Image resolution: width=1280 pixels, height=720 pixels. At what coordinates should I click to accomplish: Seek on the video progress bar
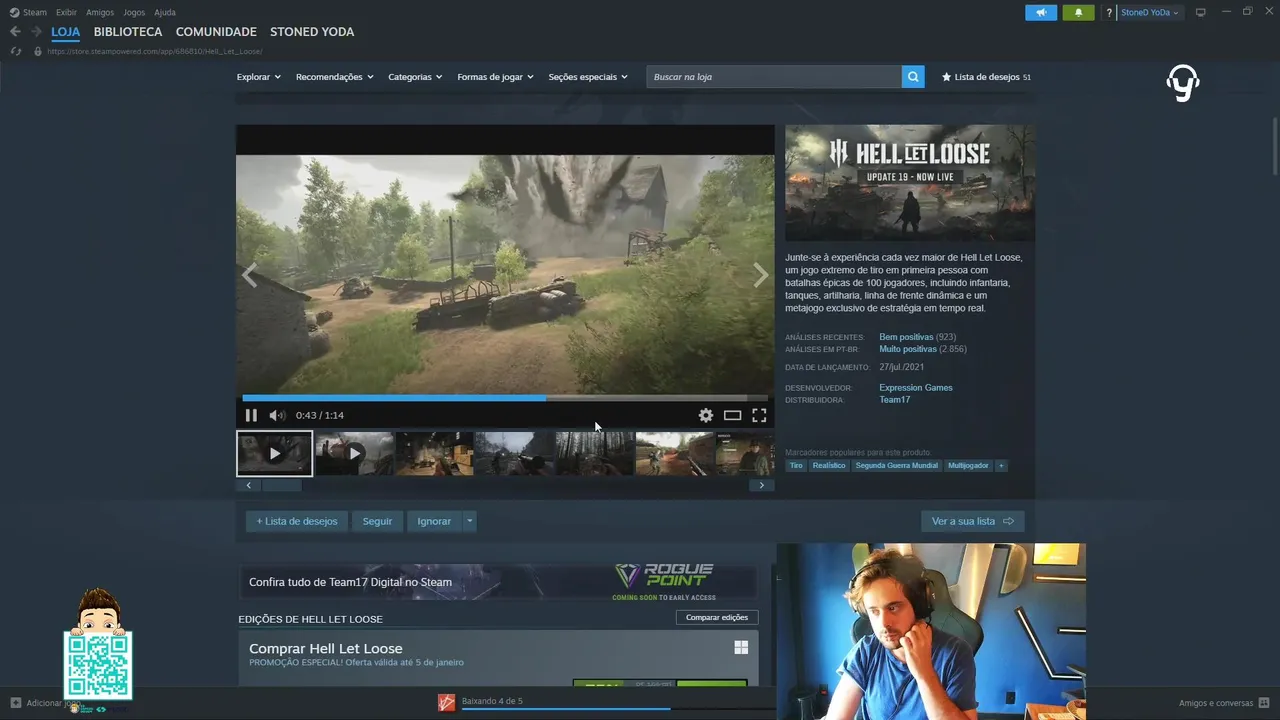coord(505,398)
